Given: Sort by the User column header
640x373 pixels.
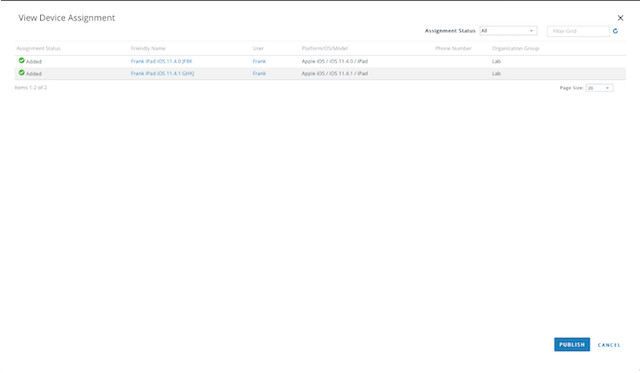Looking at the screenshot, I should coord(258,48).
